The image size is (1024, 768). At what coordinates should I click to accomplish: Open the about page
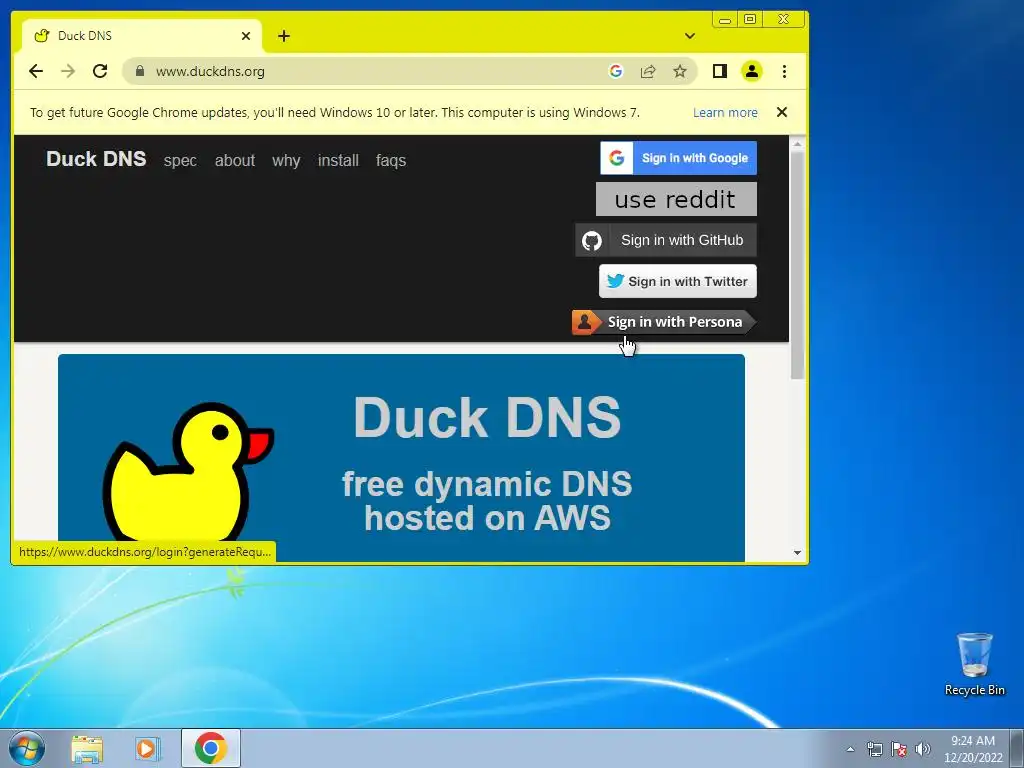click(x=234, y=160)
